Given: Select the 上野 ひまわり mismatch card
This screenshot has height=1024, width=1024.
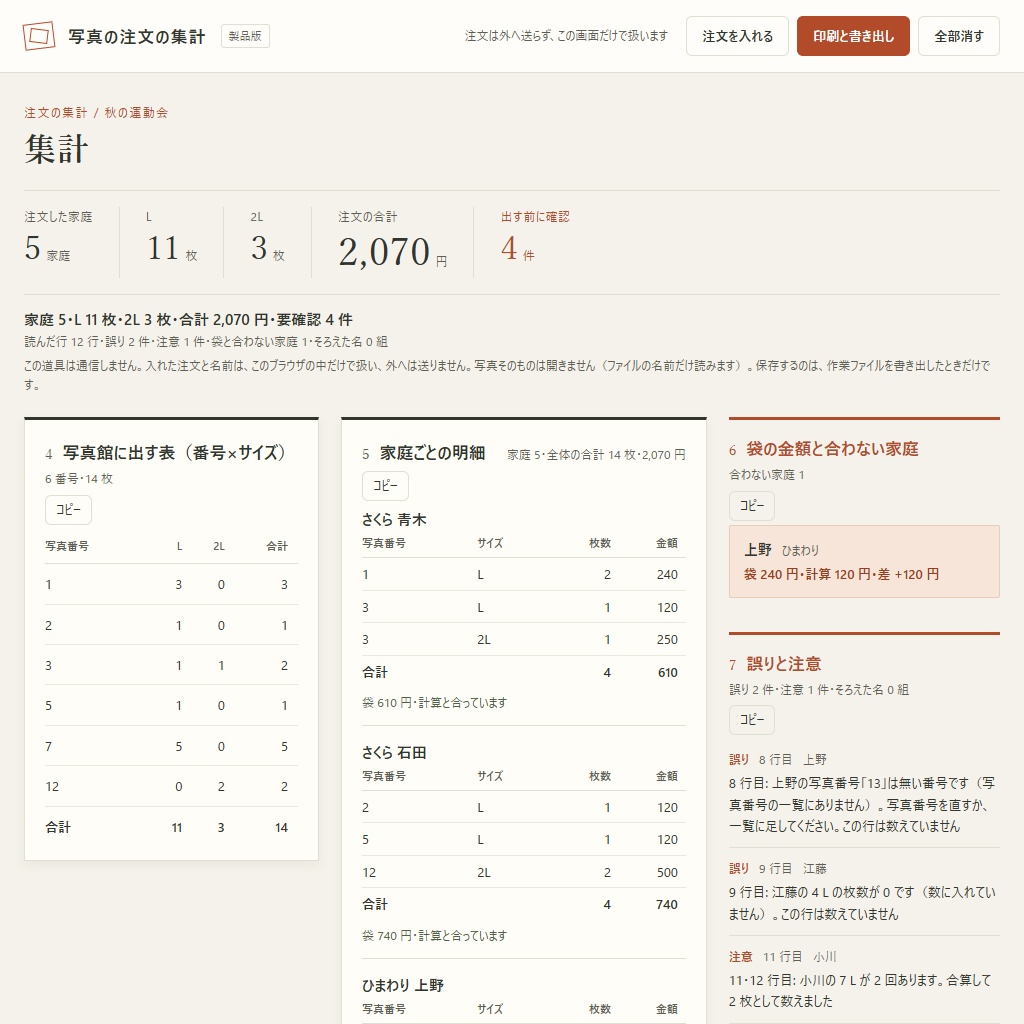Looking at the screenshot, I should point(864,562).
